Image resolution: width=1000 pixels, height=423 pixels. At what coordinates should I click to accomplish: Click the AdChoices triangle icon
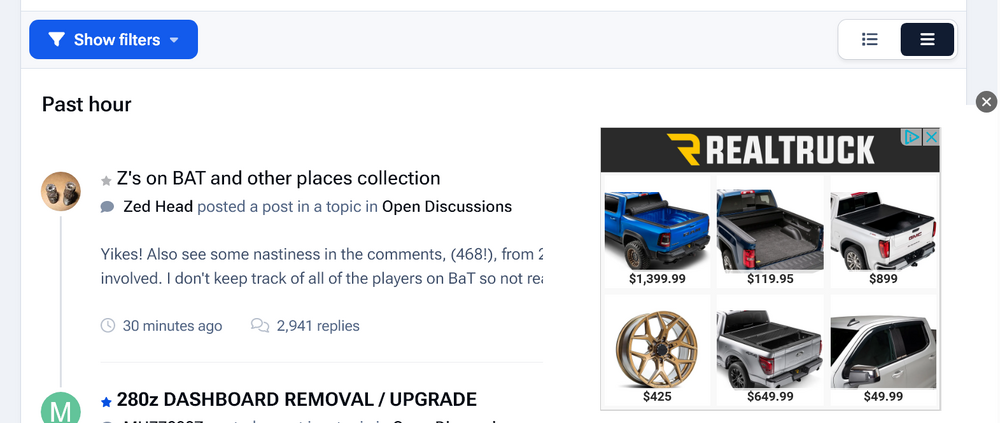pyautogui.click(x=912, y=137)
